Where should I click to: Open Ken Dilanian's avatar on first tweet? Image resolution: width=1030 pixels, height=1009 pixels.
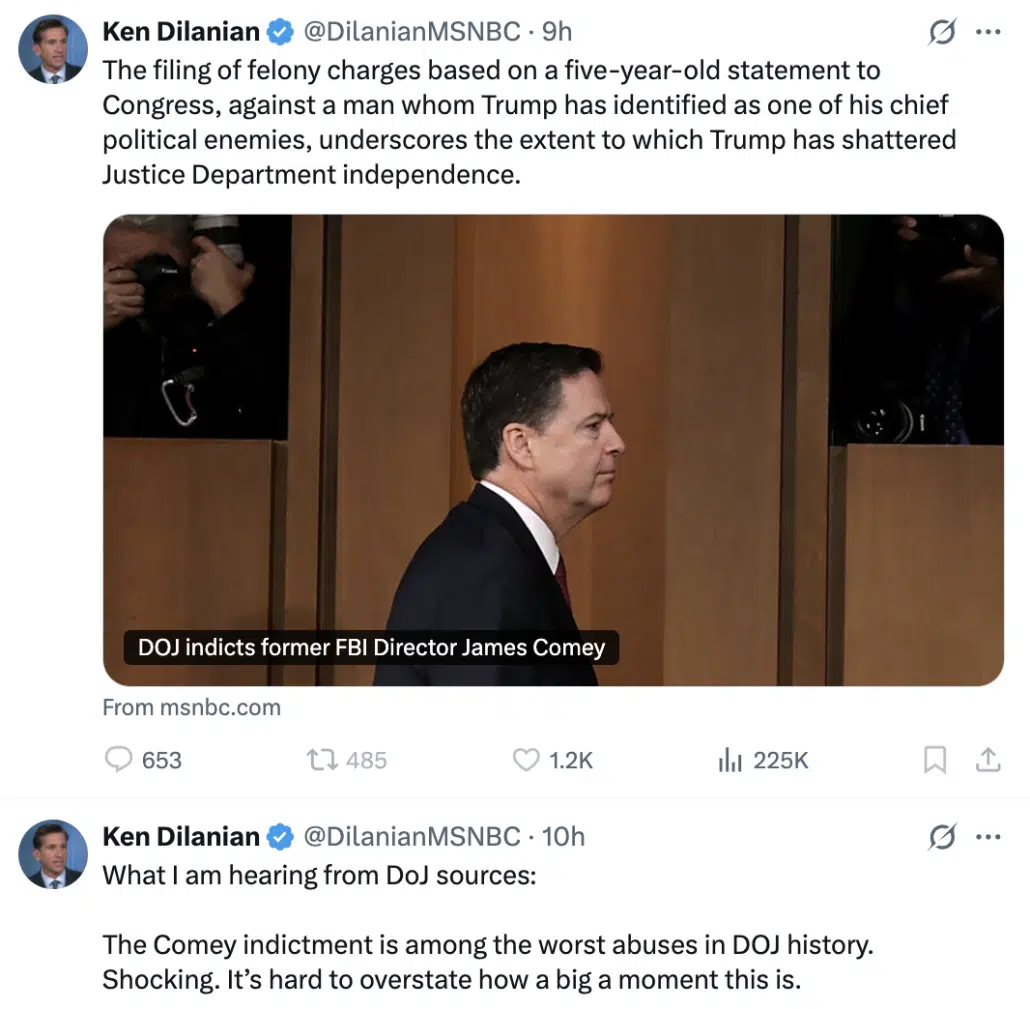(x=53, y=50)
